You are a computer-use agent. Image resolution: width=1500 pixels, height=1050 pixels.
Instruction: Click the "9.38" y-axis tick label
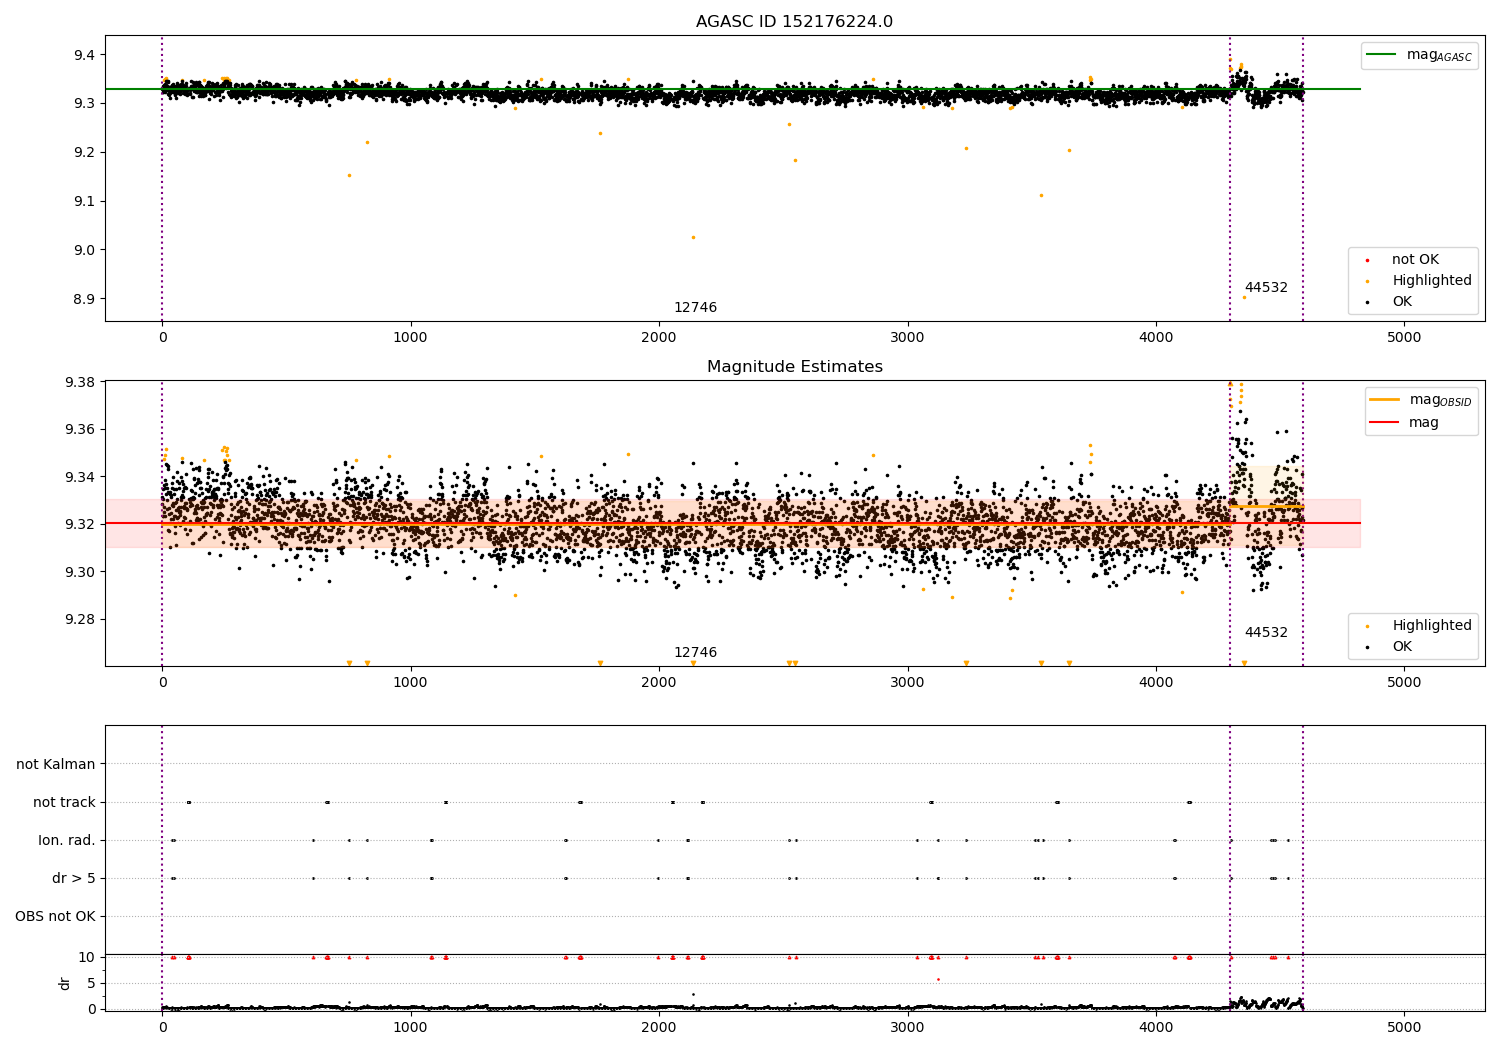point(80,383)
